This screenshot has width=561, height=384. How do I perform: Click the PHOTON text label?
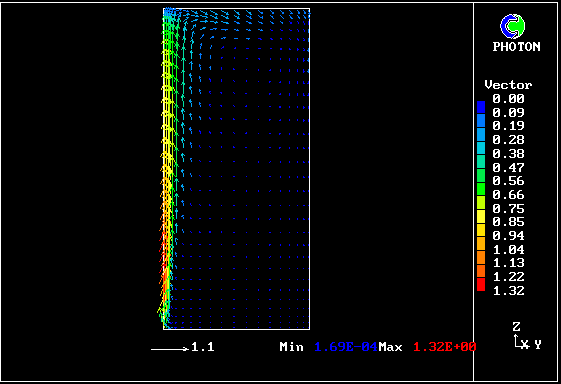pos(516,47)
